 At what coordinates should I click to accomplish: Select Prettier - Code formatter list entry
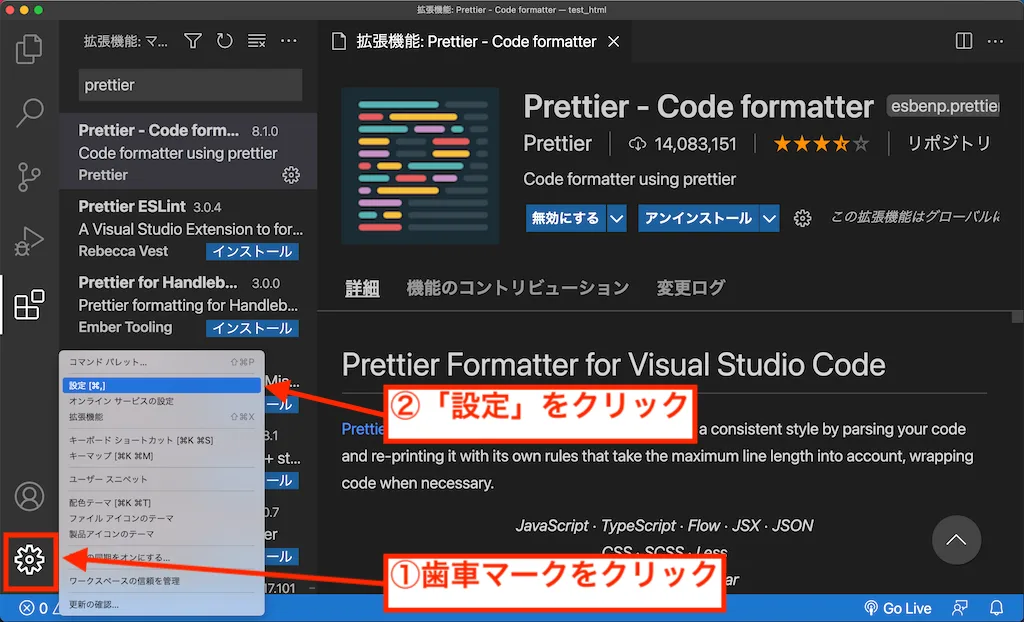188,152
